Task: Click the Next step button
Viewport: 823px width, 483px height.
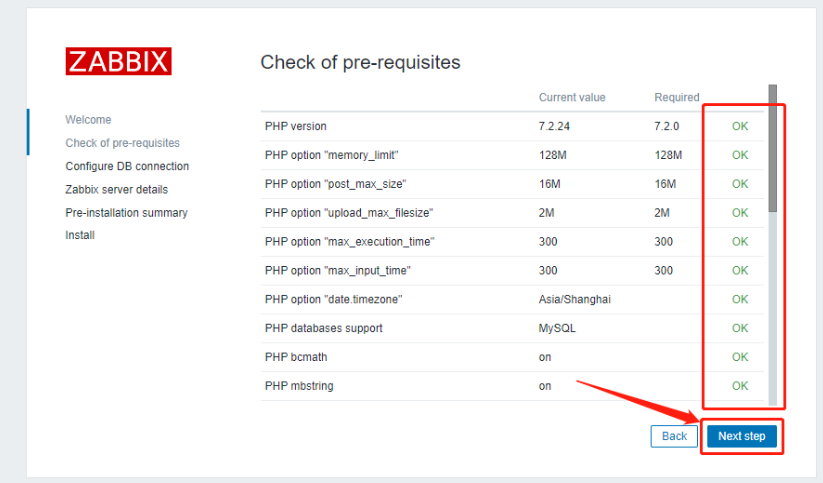Action: [741, 436]
